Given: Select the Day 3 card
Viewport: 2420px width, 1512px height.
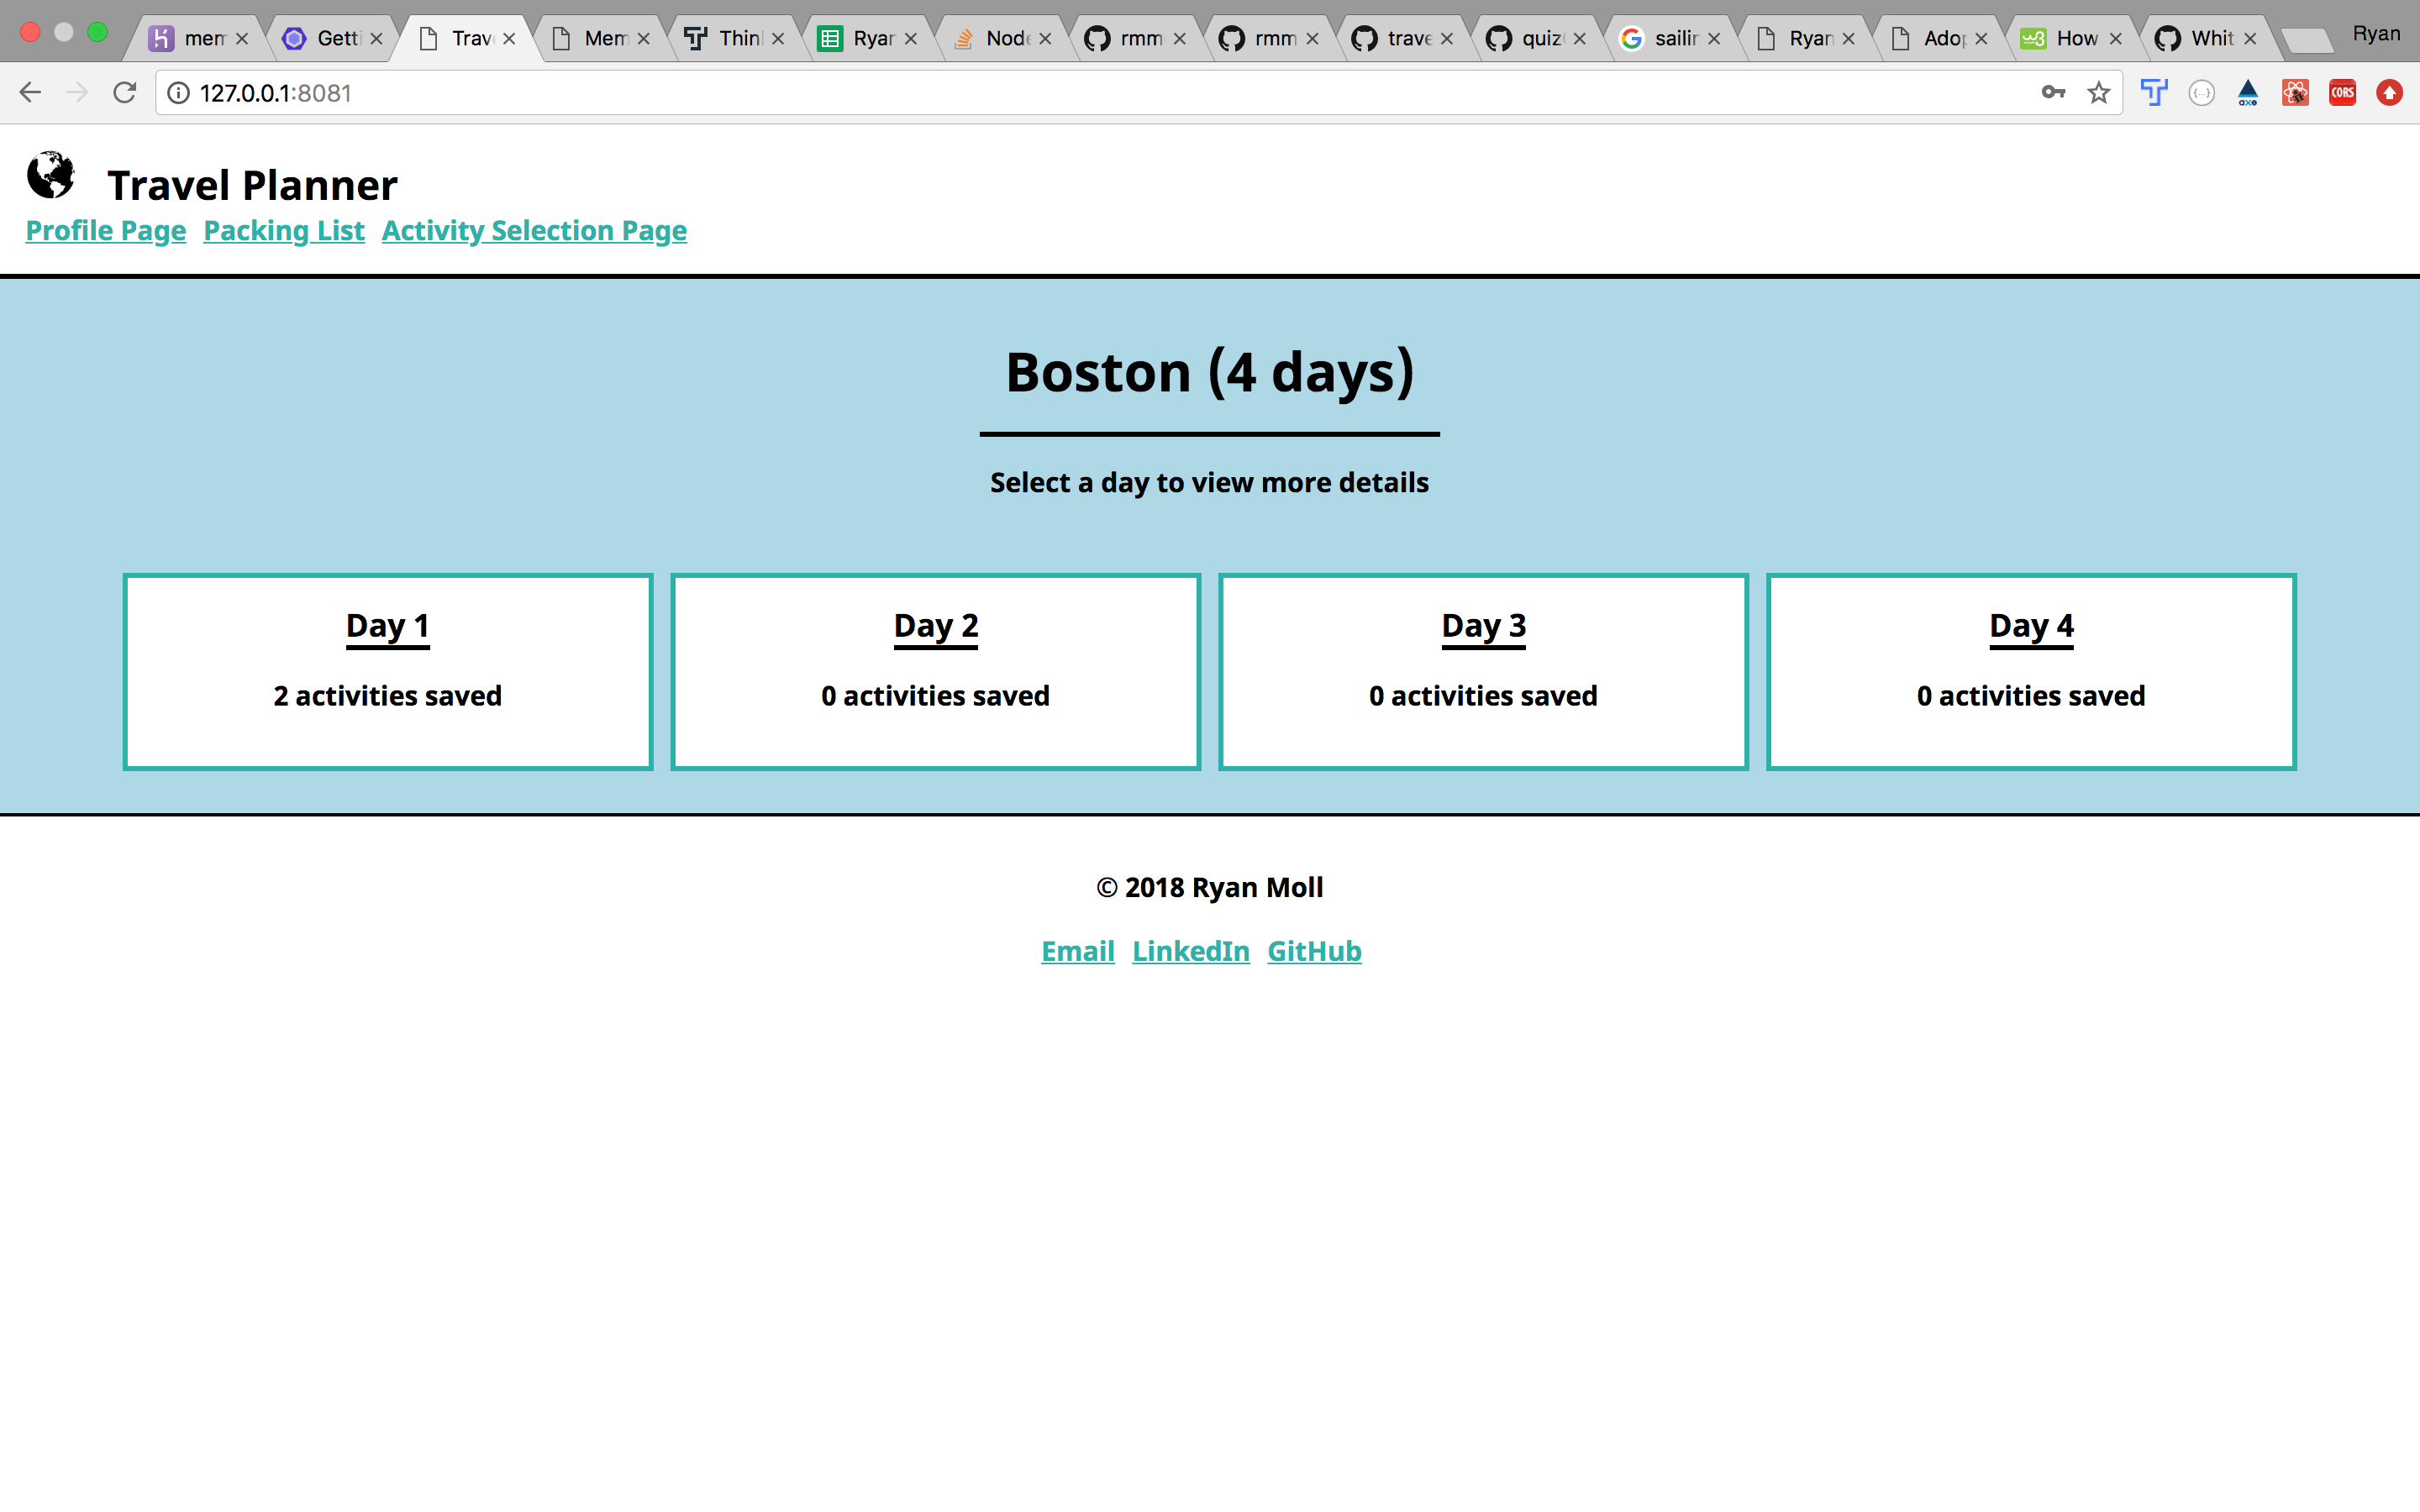Looking at the screenshot, I should pos(1484,672).
